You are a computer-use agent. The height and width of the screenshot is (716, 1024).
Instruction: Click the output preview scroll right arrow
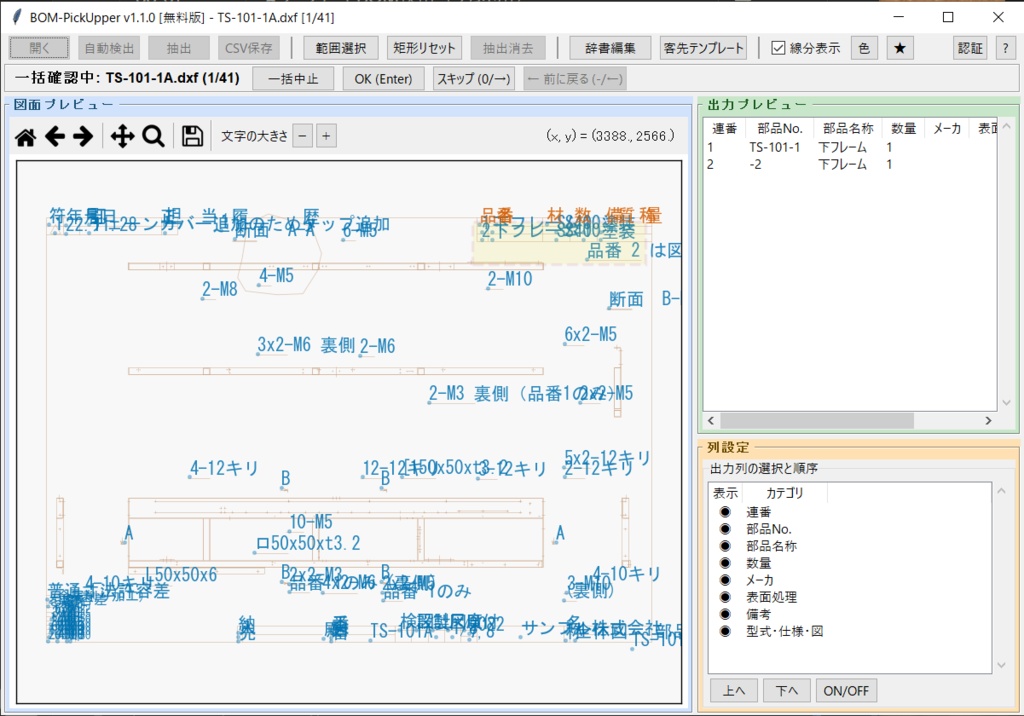[x=988, y=421]
